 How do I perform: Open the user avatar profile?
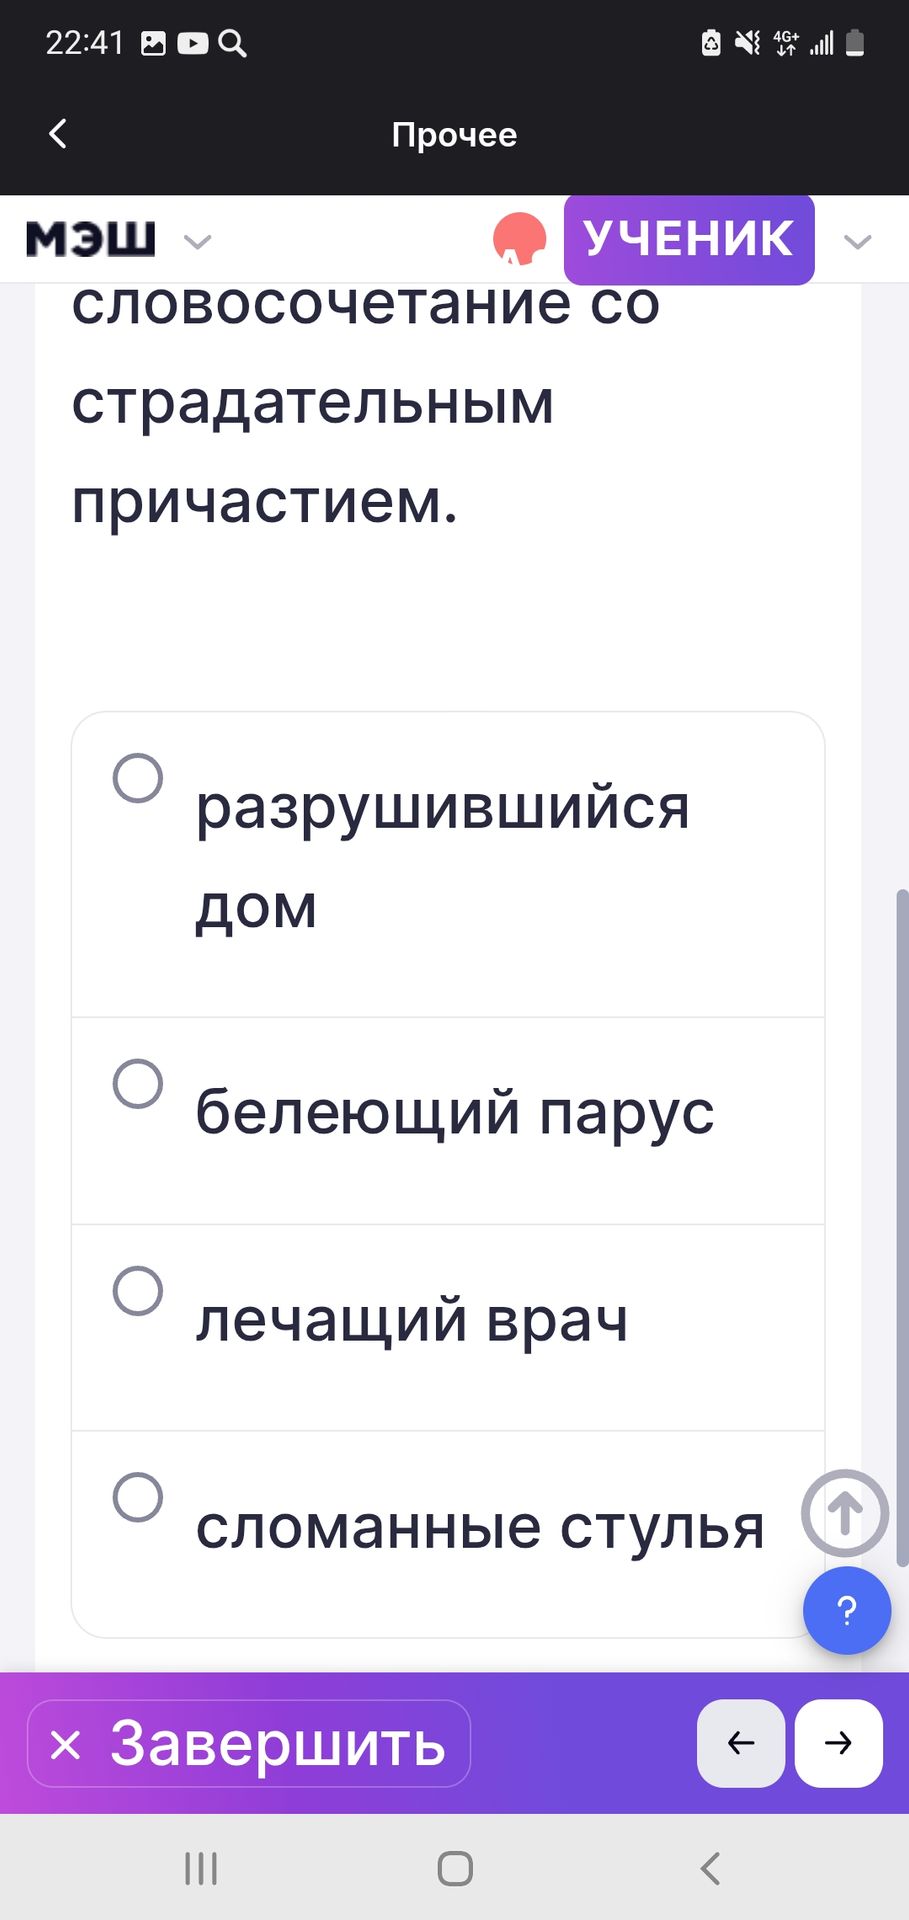point(519,240)
